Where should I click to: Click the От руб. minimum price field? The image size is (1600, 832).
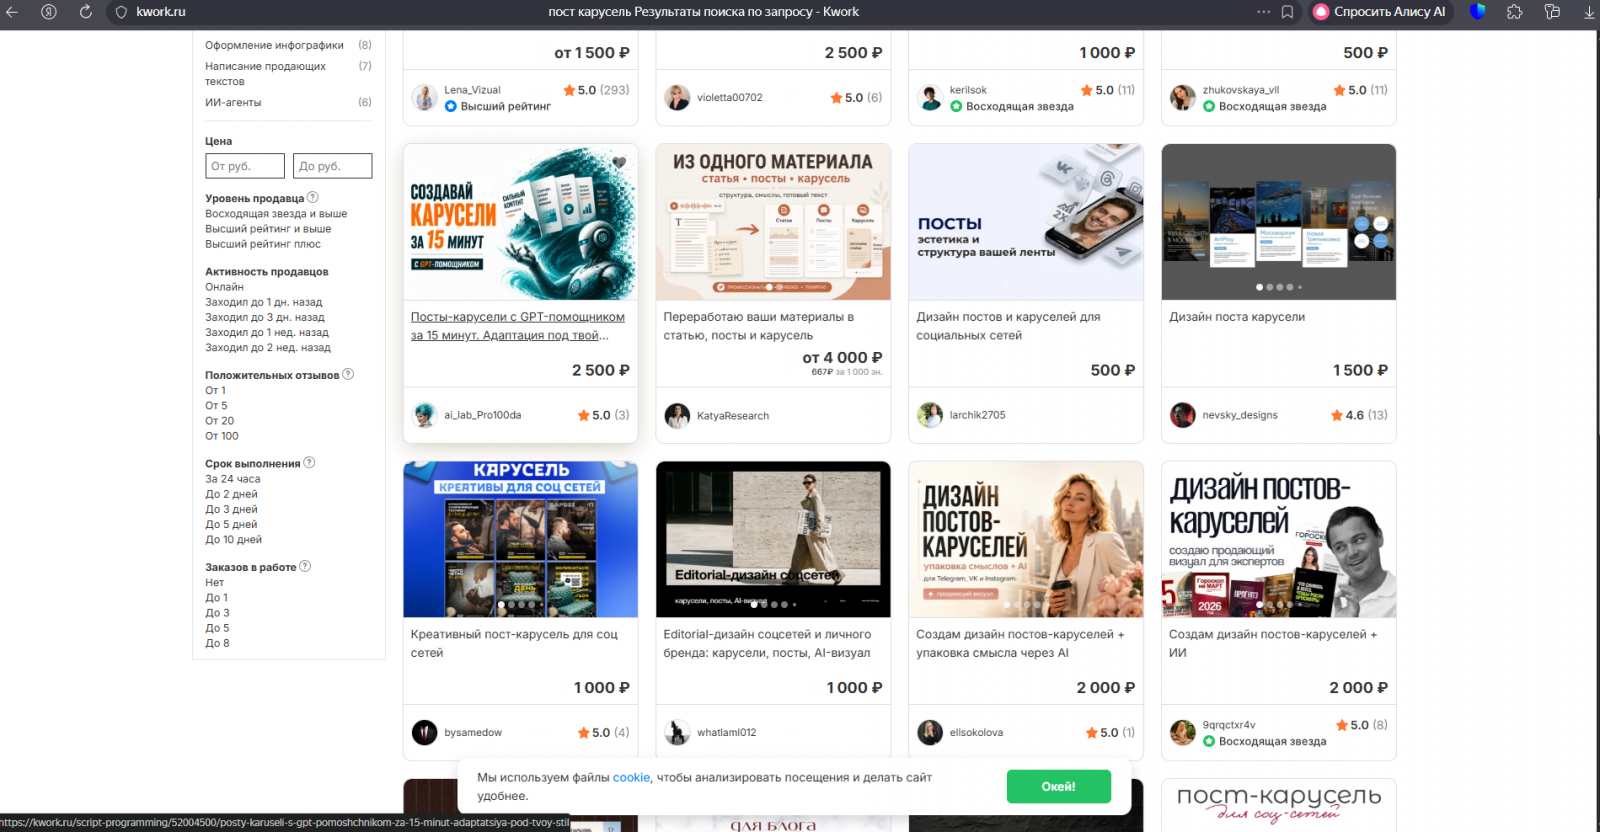(245, 166)
